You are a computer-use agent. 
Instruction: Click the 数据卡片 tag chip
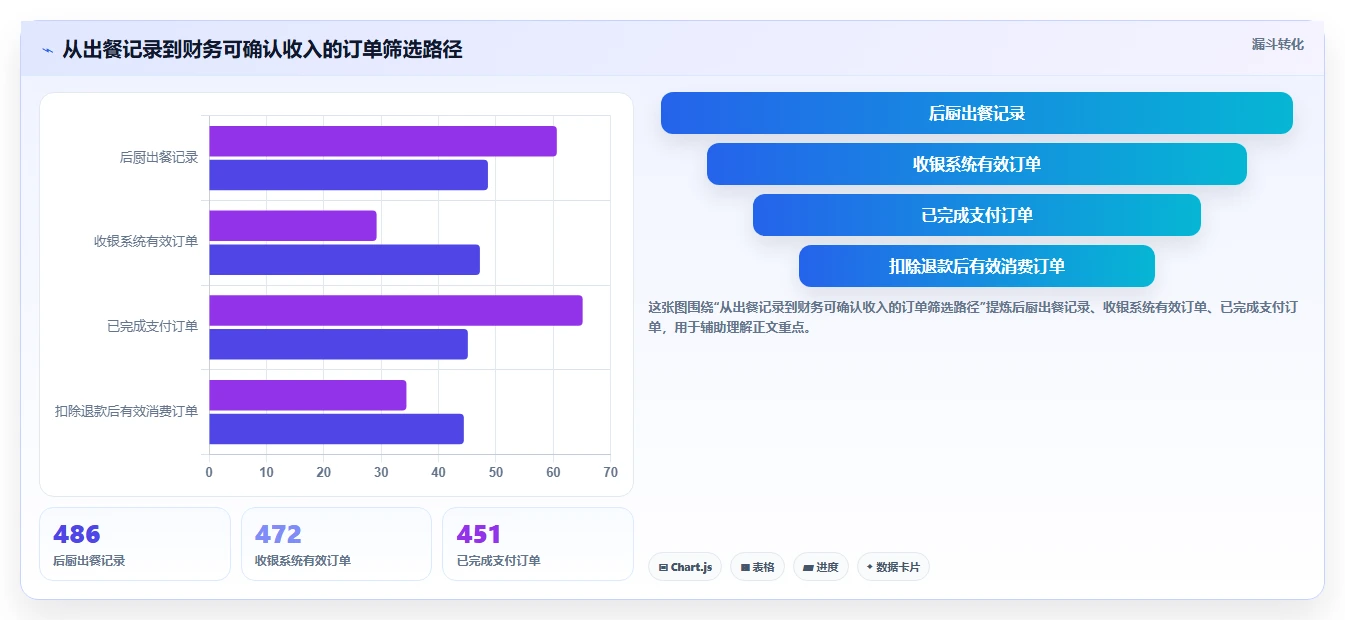tap(893, 567)
